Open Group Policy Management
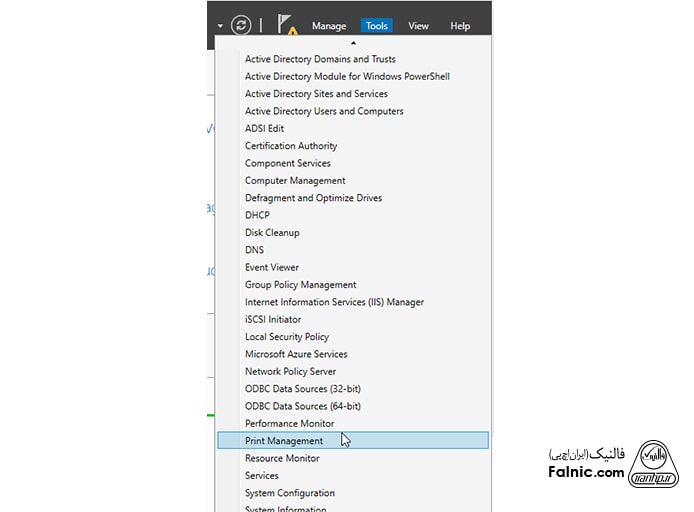 coord(300,285)
